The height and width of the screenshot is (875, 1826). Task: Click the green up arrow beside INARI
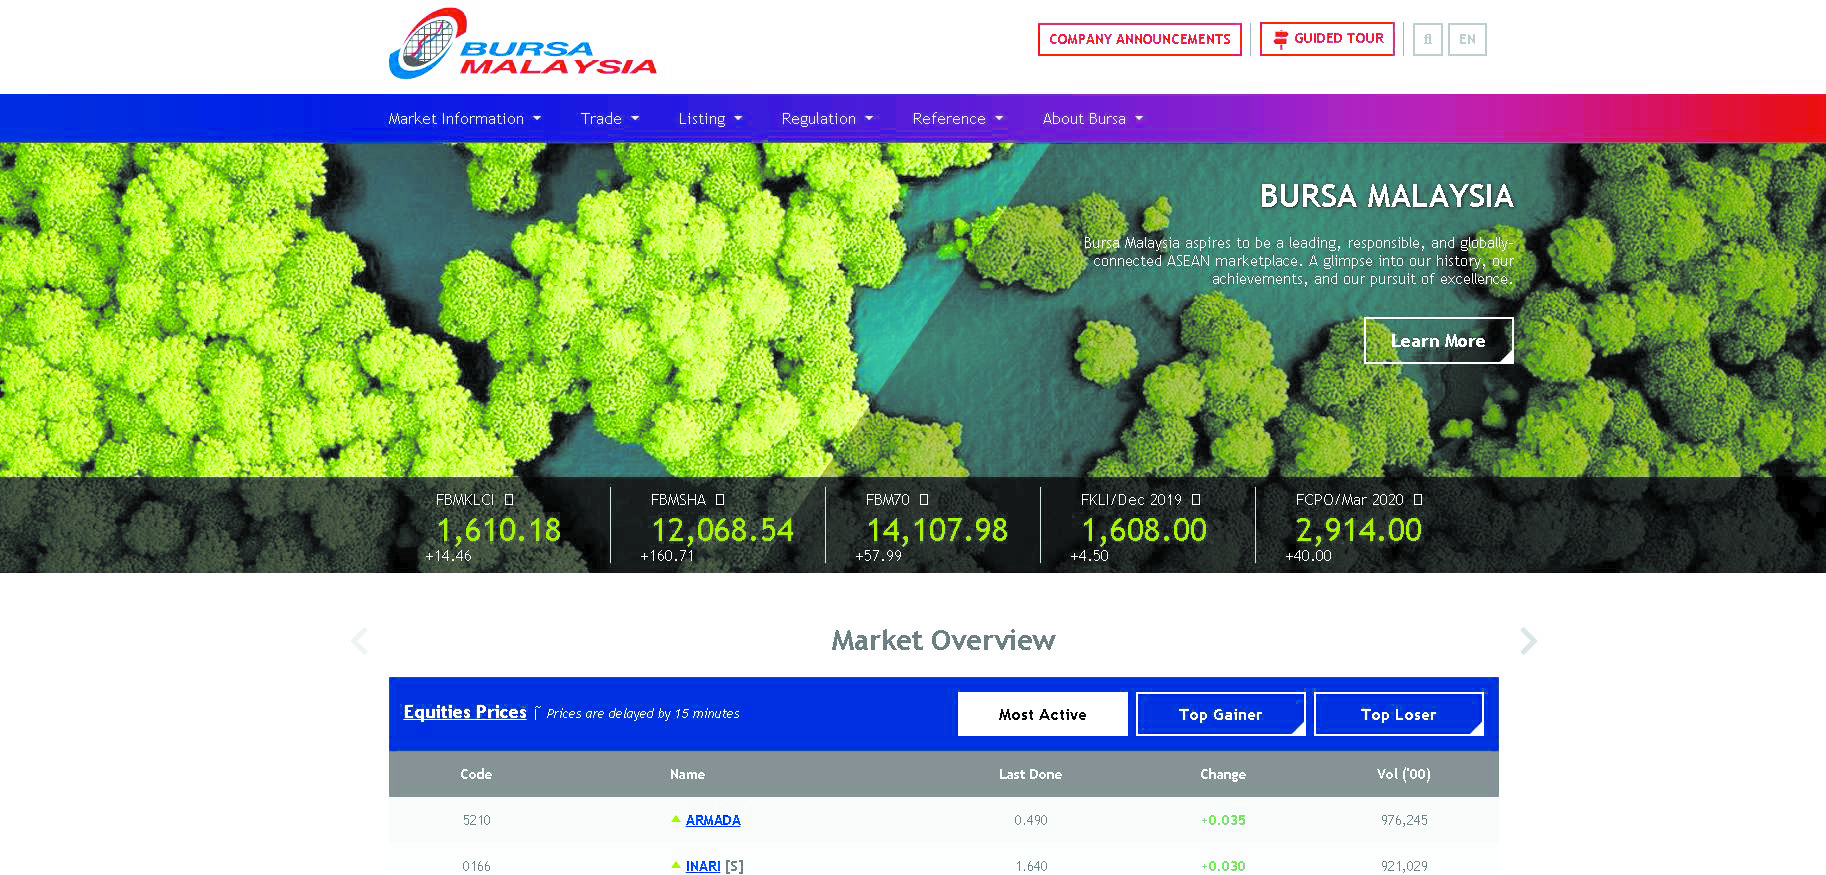(676, 865)
